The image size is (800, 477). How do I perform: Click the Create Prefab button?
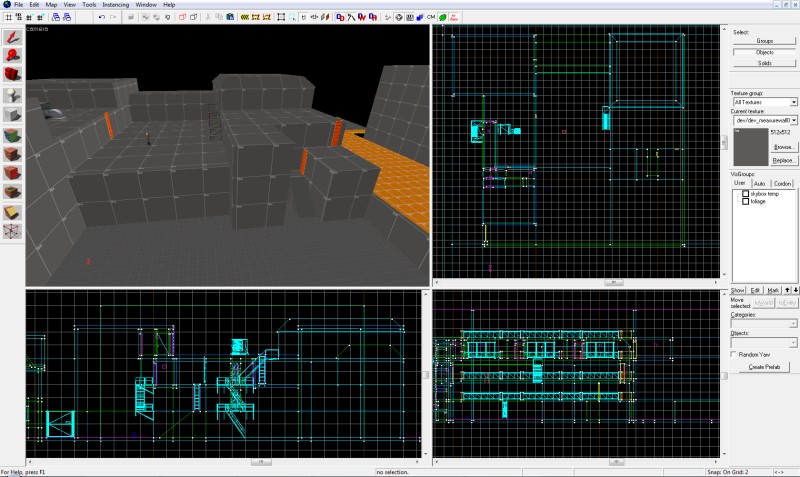click(764, 367)
